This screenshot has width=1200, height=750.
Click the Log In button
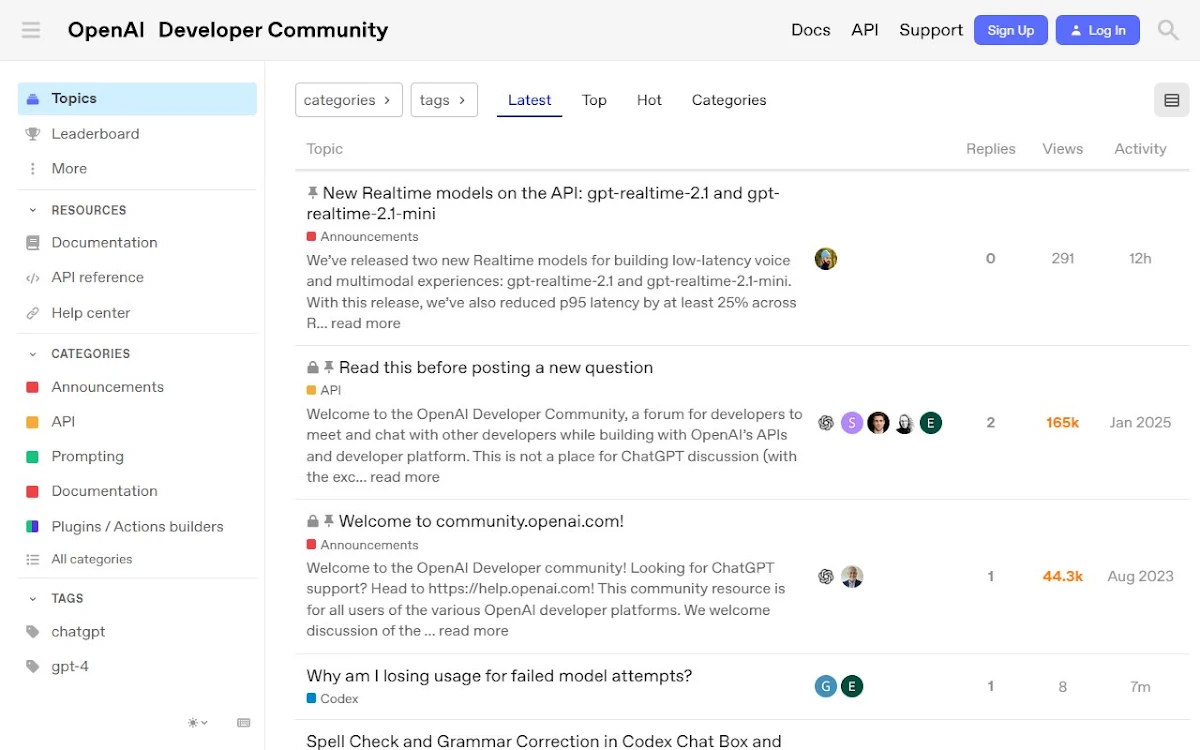pos(1098,30)
